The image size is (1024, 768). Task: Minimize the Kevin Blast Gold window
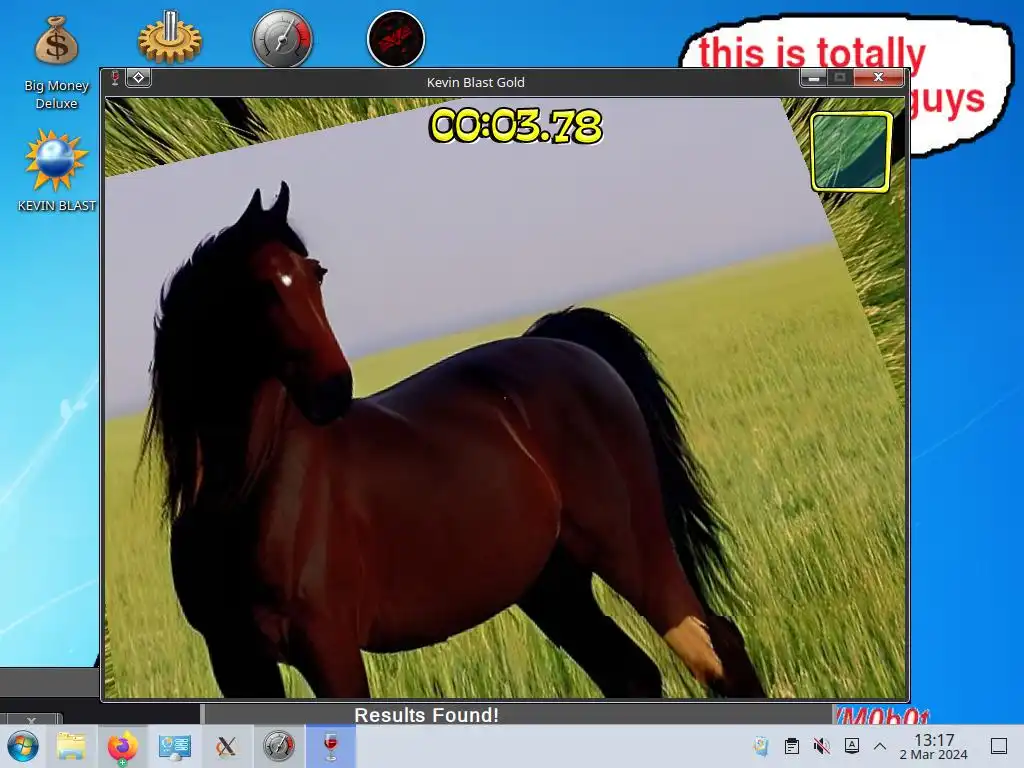point(814,78)
